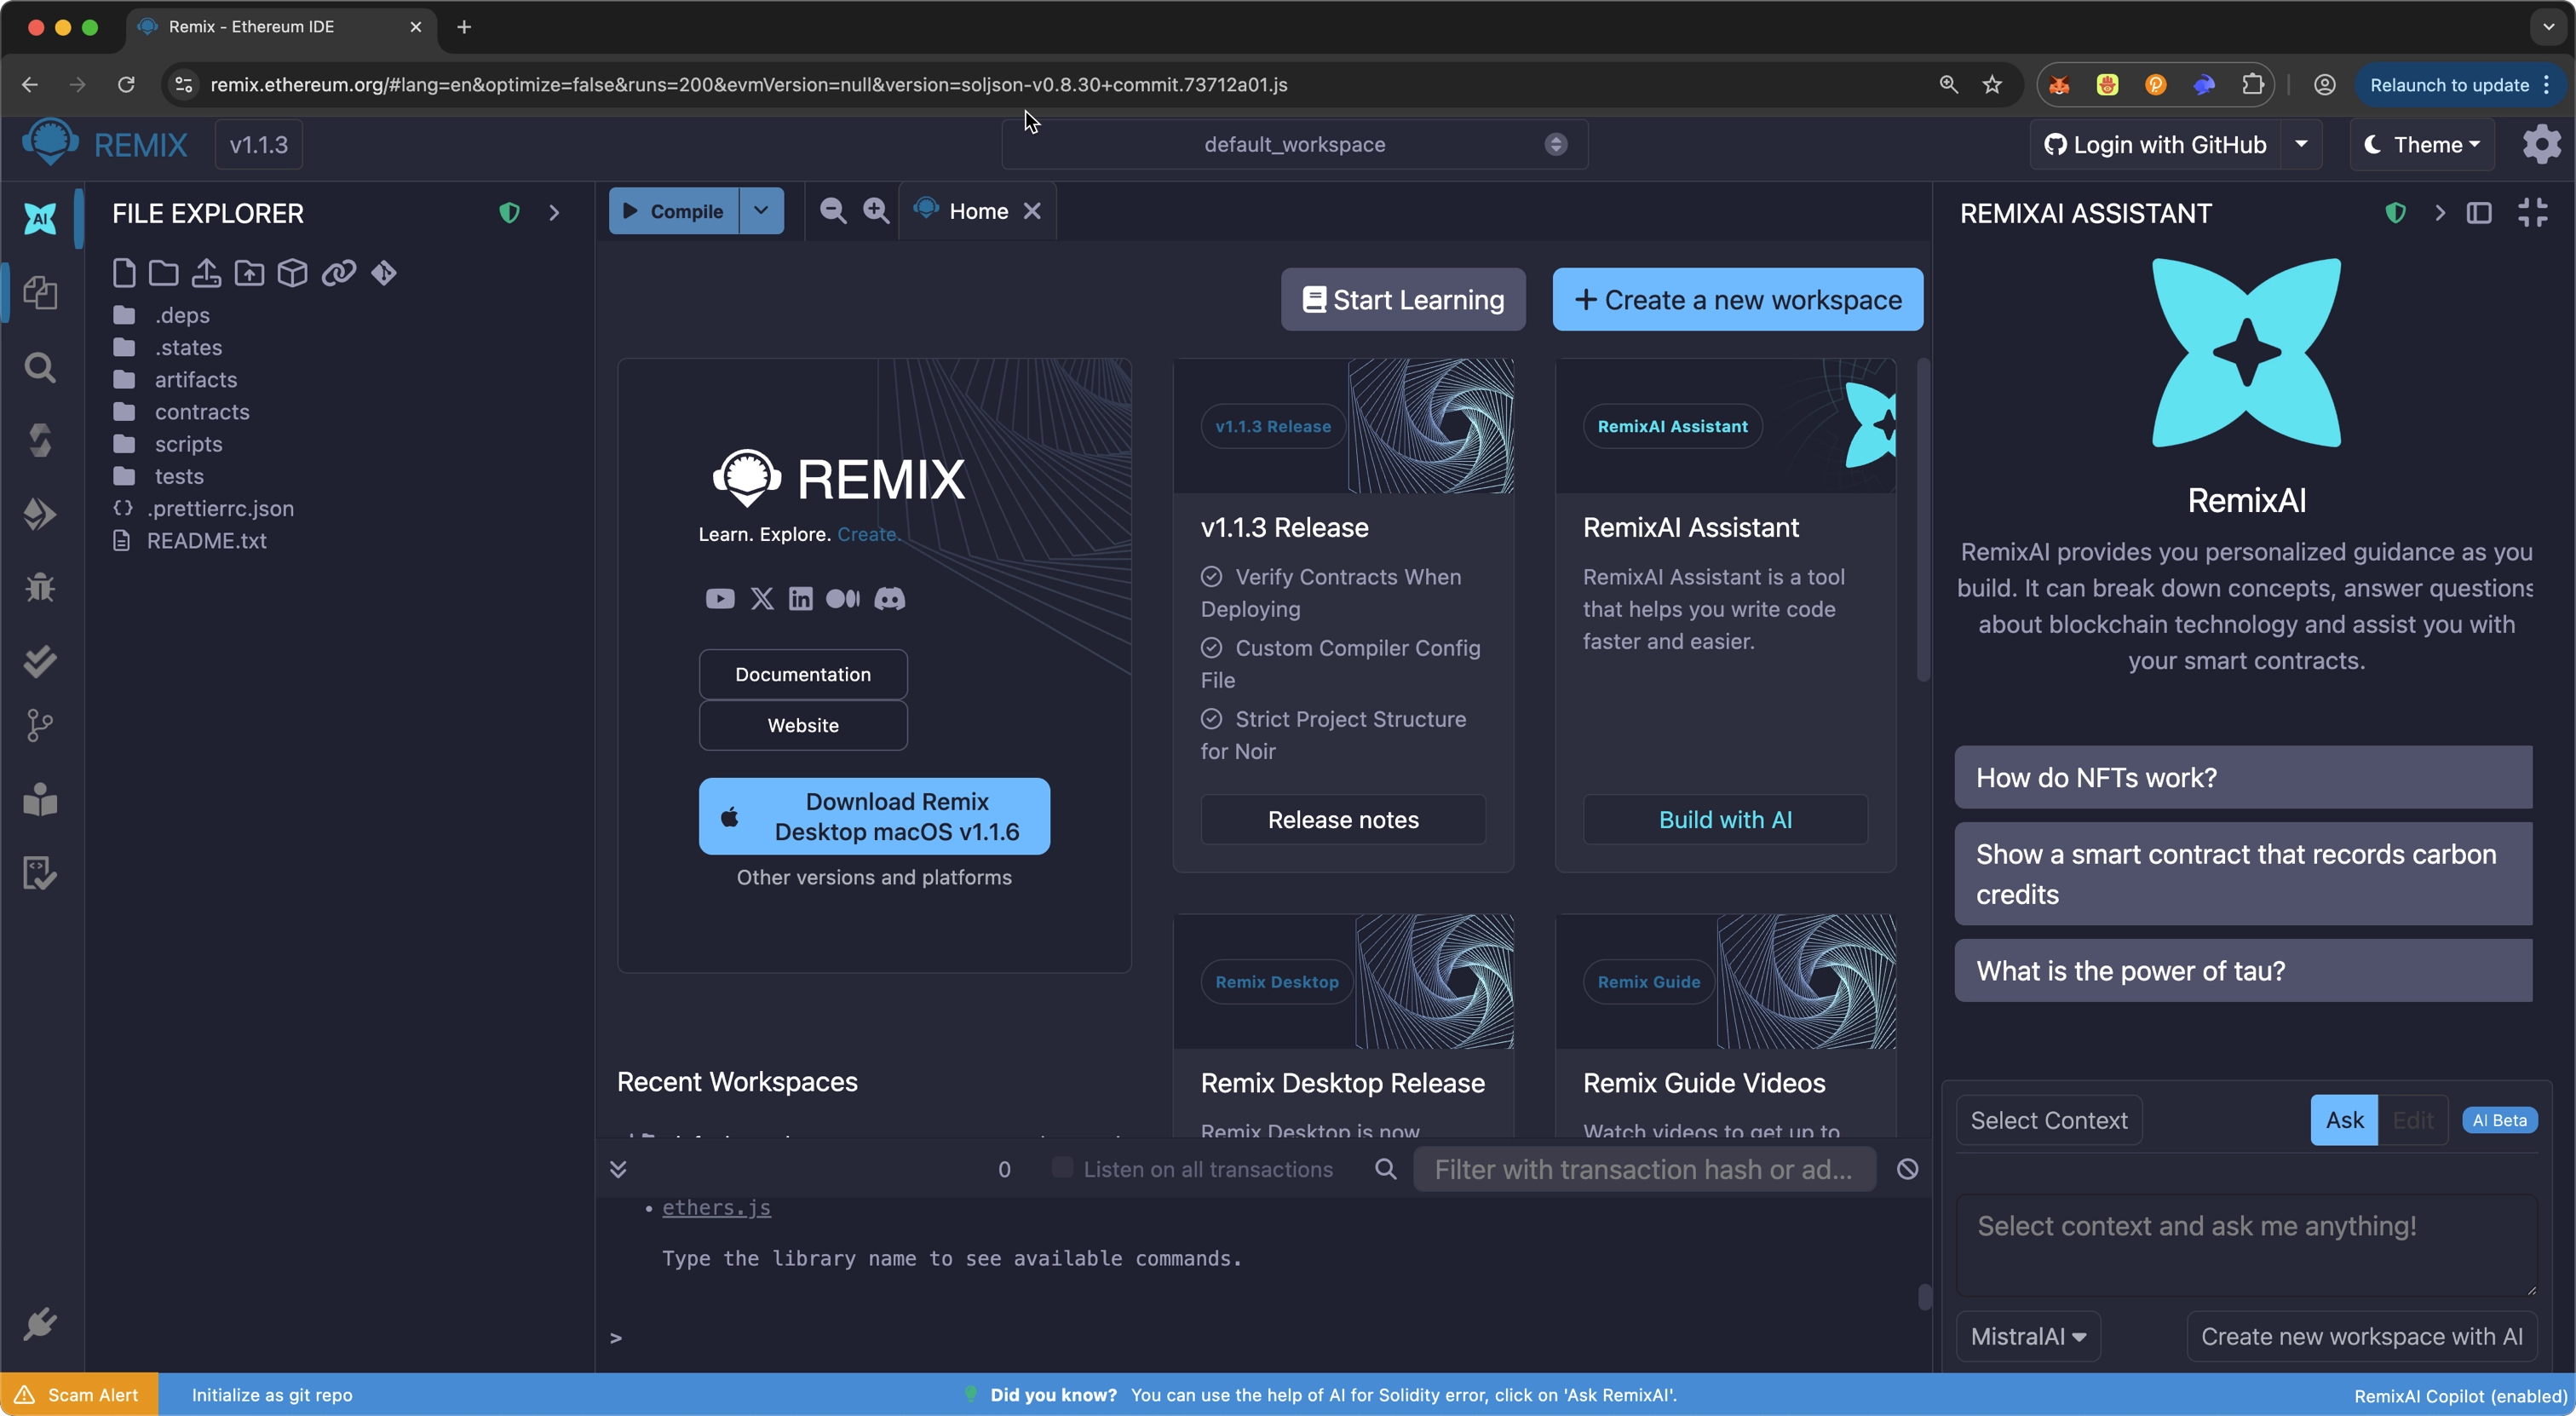Open the Plugin manager plug icon

[40, 1324]
